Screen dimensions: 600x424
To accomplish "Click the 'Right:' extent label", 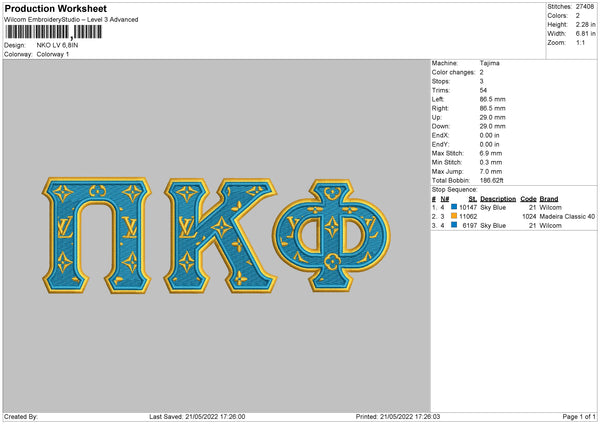I will click(440, 108).
